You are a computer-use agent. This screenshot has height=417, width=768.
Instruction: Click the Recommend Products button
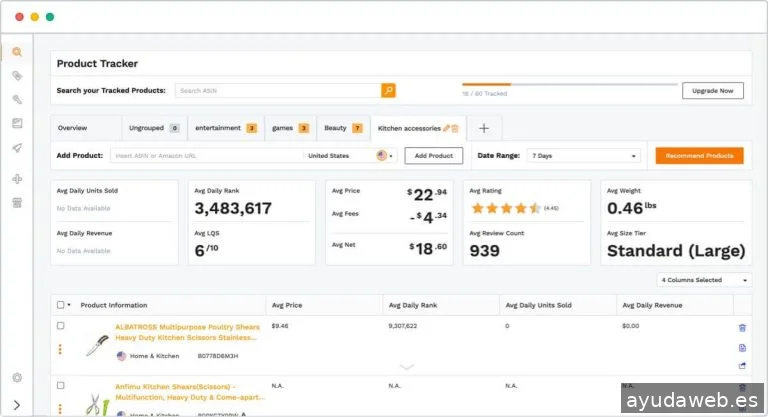pyautogui.click(x=699, y=156)
